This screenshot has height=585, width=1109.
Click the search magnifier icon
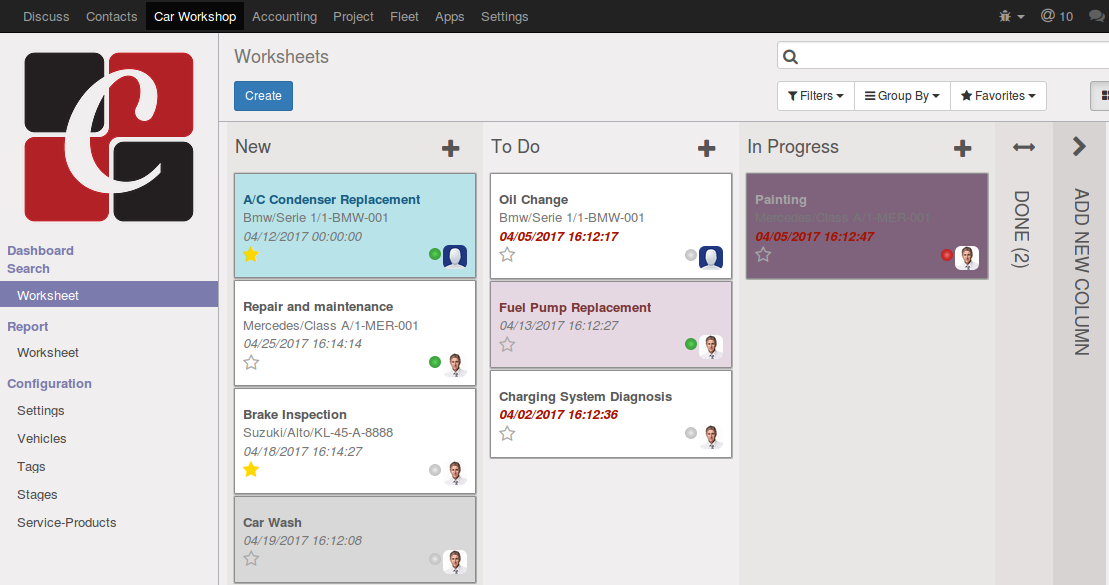[791, 57]
